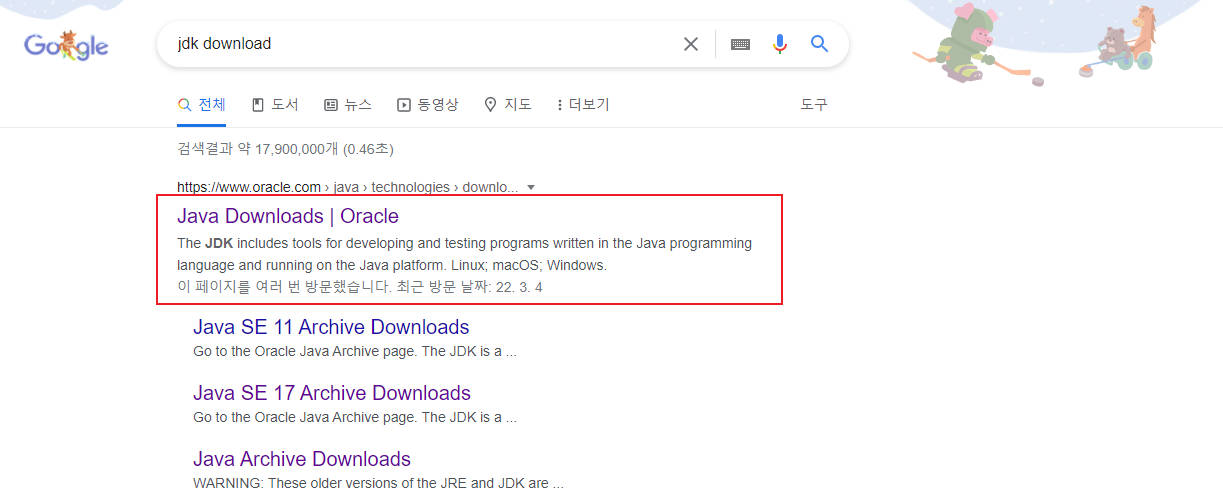The height and width of the screenshot is (497, 1223).
Task: Click the blue magnifier search button
Action: [820, 44]
